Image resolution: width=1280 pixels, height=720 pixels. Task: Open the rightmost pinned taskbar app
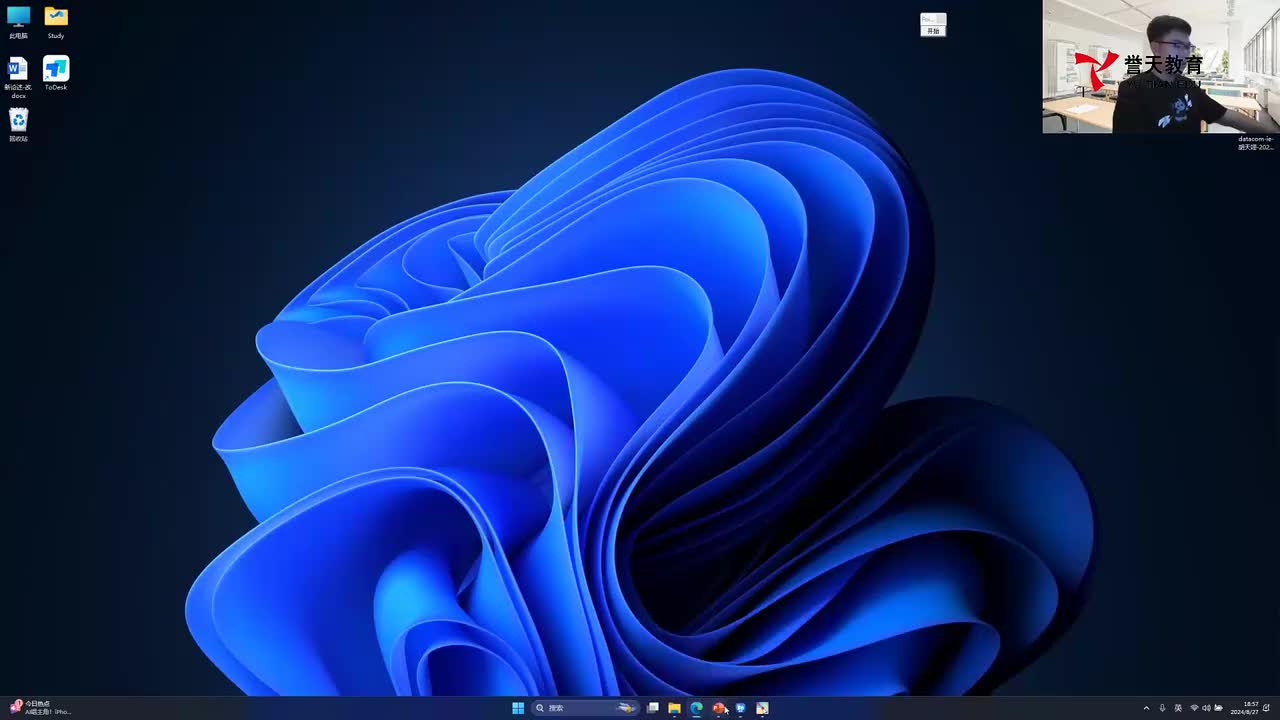[x=763, y=708]
